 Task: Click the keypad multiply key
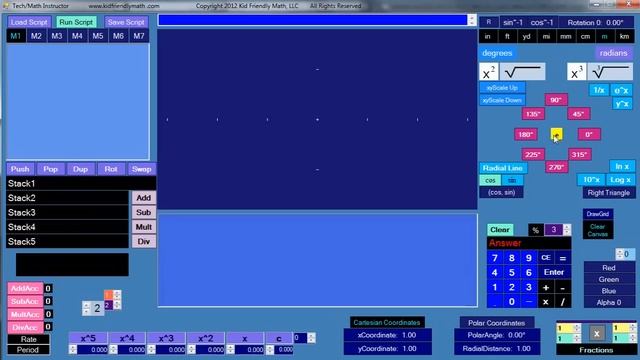tap(546, 302)
